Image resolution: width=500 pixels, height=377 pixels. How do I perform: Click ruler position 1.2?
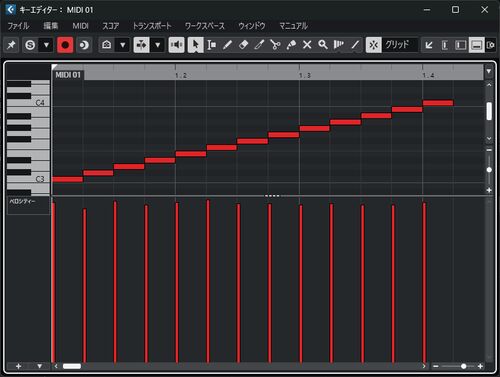[x=181, y=76]
